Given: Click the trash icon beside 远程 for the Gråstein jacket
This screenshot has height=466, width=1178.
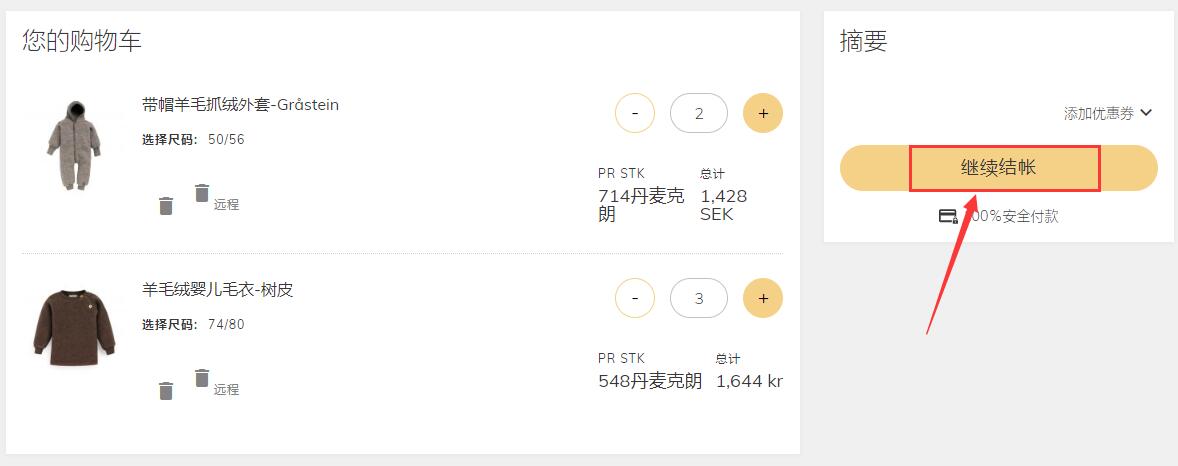Looking at the screenshot, I should [x=202, y=193].
